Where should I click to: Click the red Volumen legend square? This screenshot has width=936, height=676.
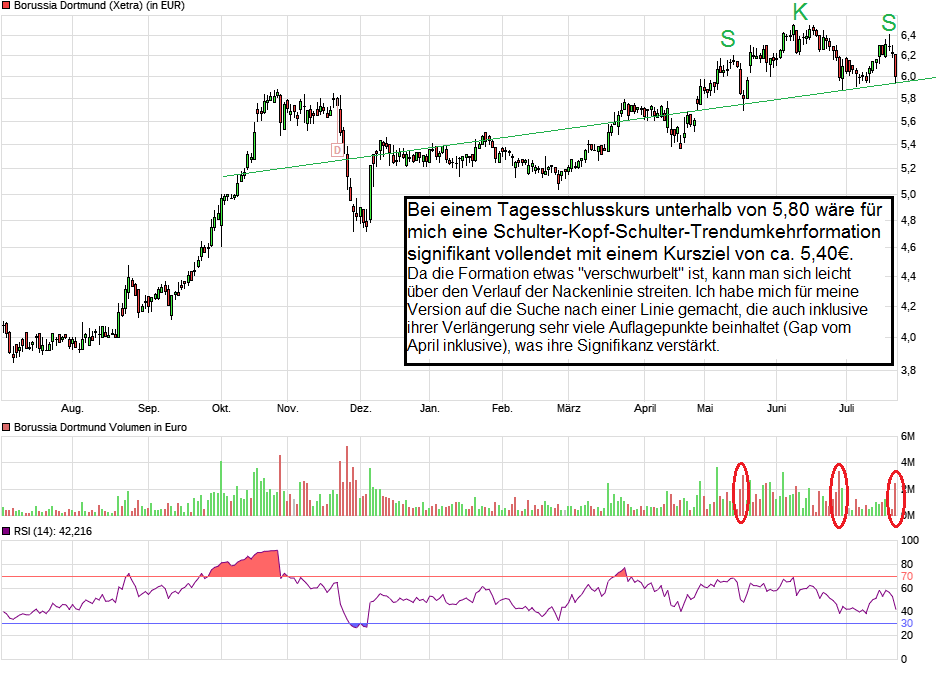click(7, 428)
